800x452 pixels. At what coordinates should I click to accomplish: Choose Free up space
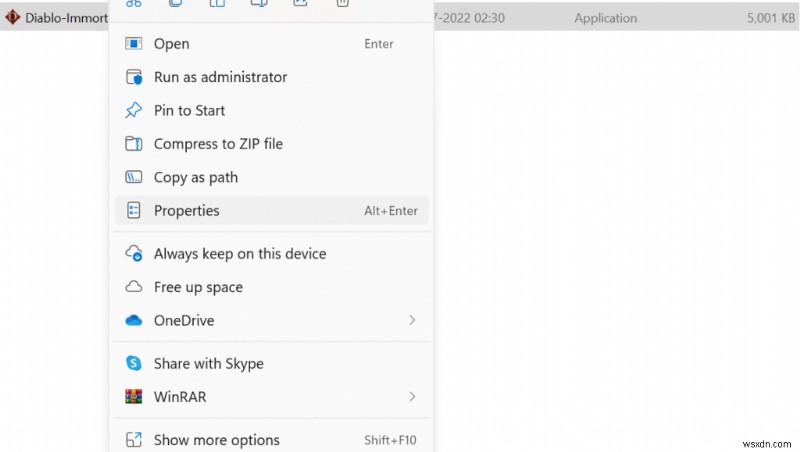(198, 287)
